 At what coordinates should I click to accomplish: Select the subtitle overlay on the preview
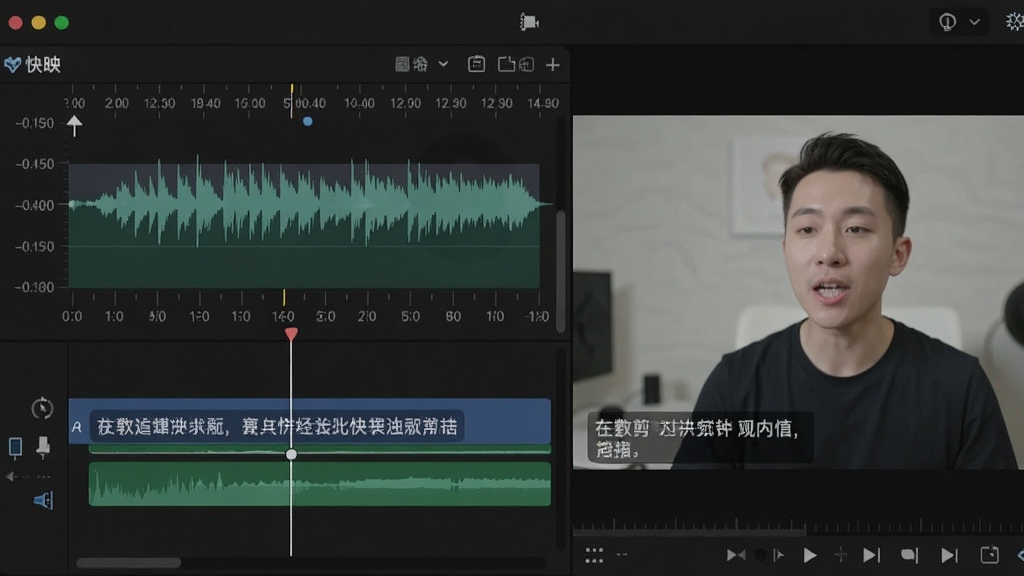(x=700, y=438)
